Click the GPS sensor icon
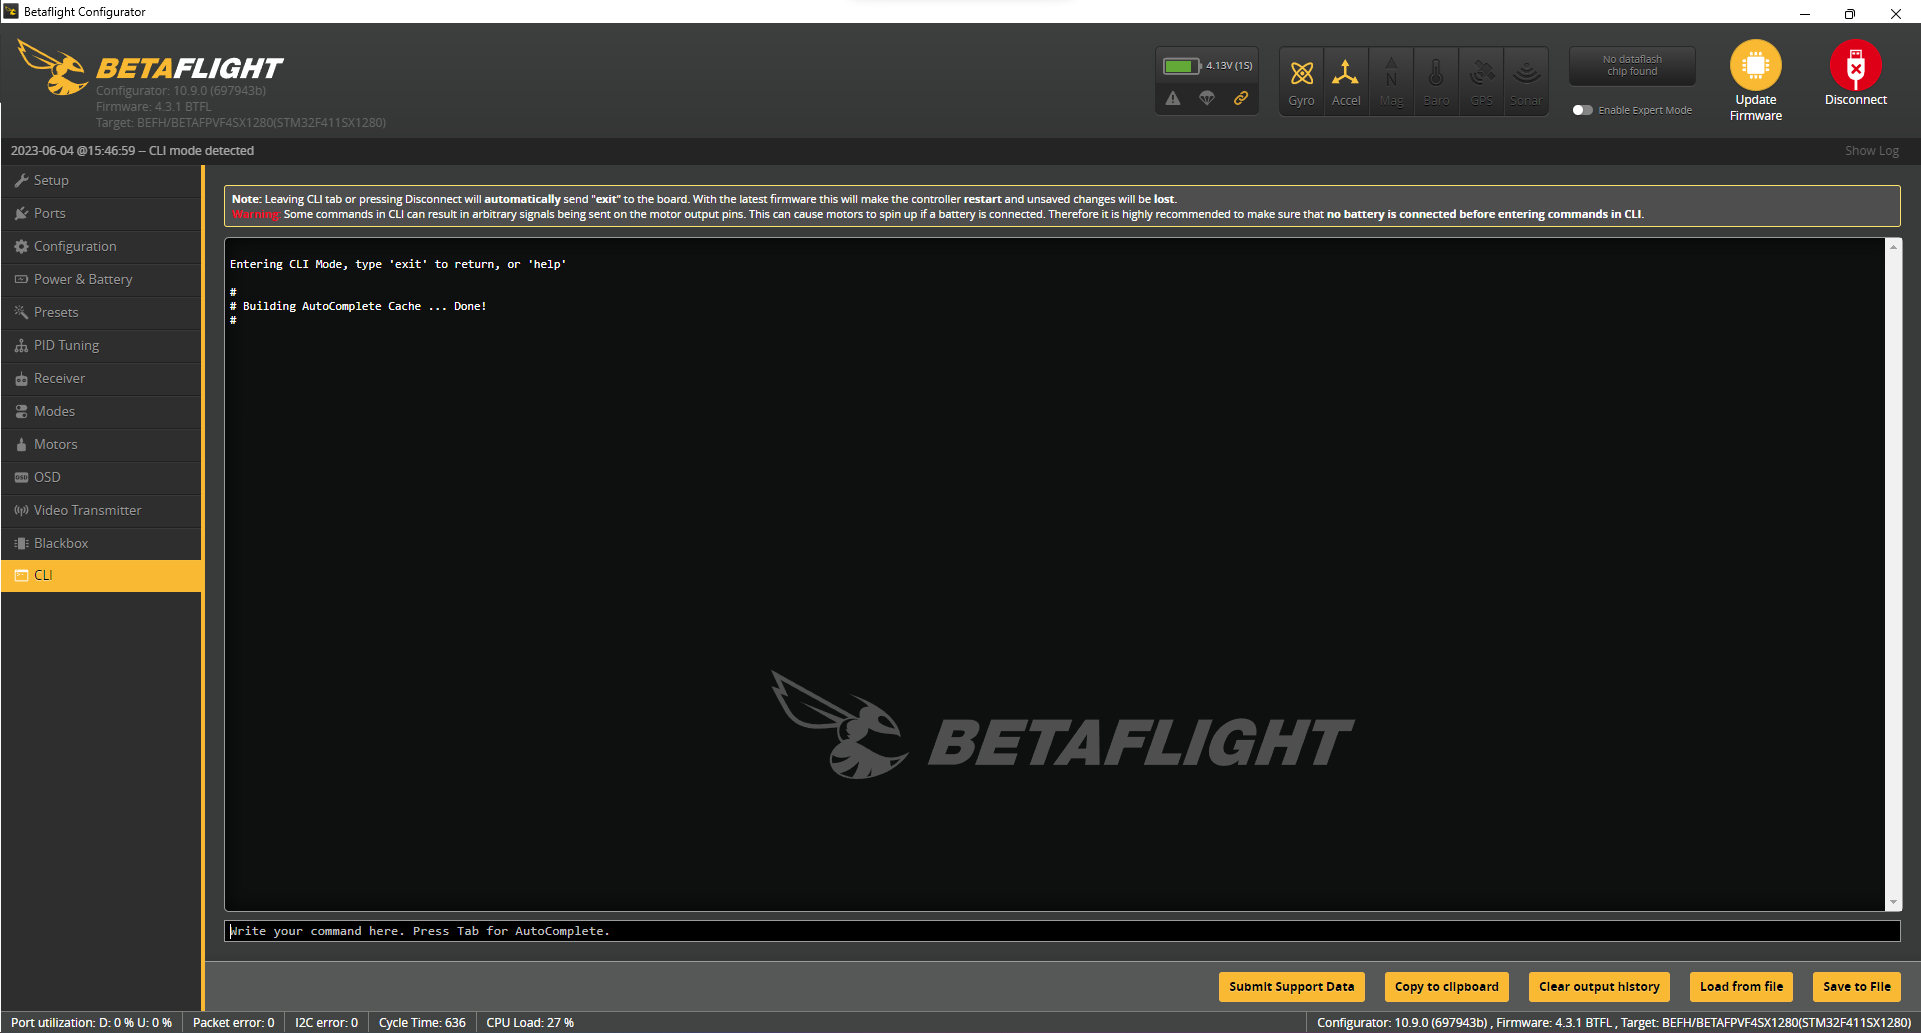The width and height of the screenshot is (1921, 1033). (1481, 73)
